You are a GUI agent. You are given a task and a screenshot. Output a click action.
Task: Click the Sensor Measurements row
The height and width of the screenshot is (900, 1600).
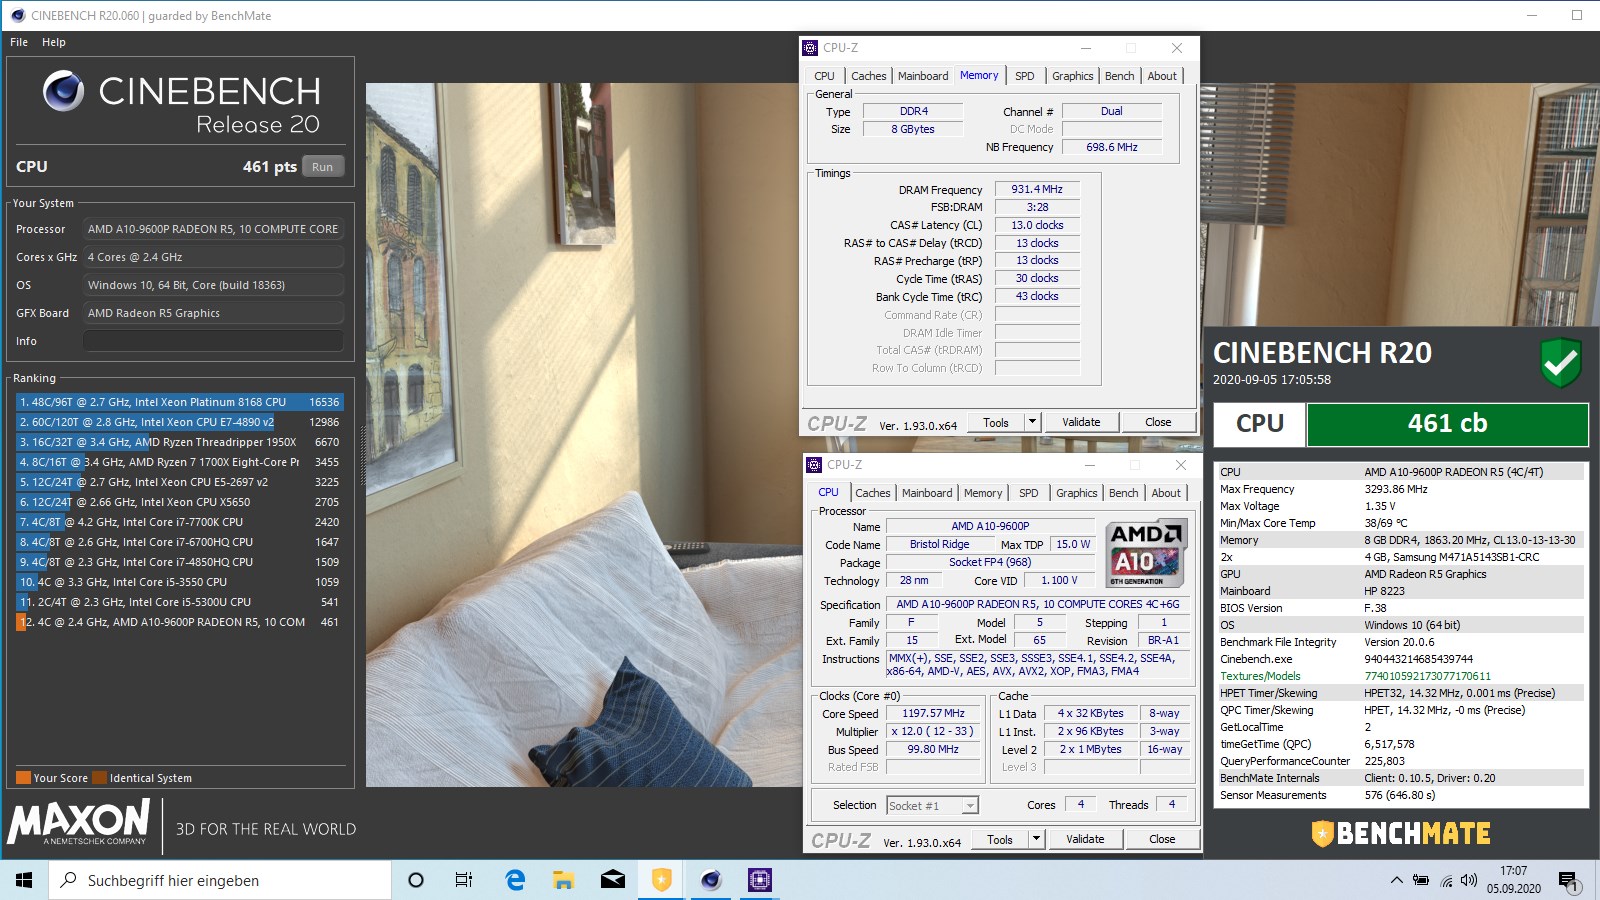[1400, 795]
